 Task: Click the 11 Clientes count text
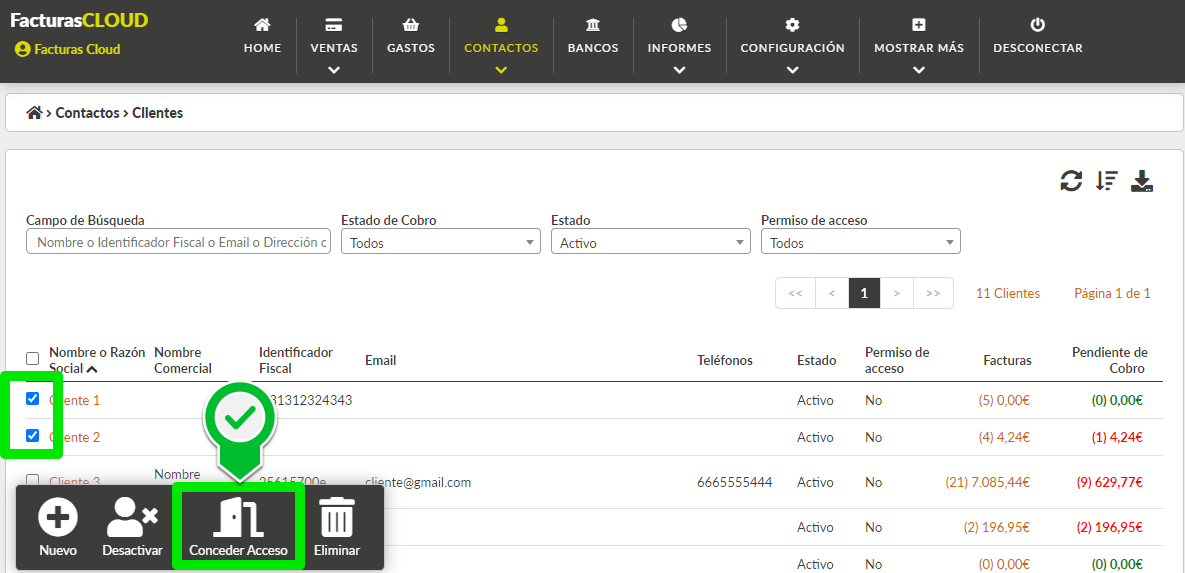point(1007,293)
